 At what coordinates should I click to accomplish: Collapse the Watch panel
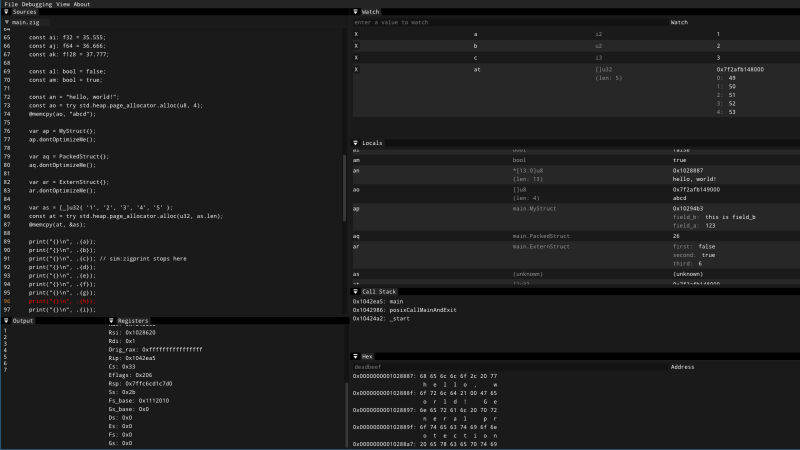tap(356, 12)
